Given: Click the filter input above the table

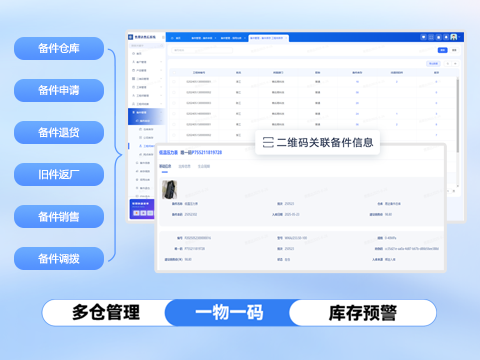Looking at the screenshot, I should 202,50.
